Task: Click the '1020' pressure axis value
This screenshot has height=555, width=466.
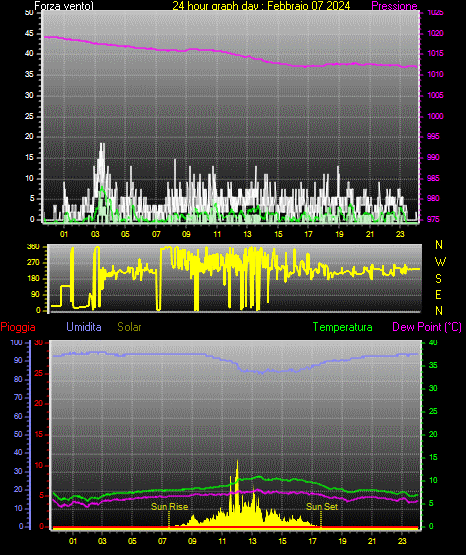Action: click(x=435, y=33)
